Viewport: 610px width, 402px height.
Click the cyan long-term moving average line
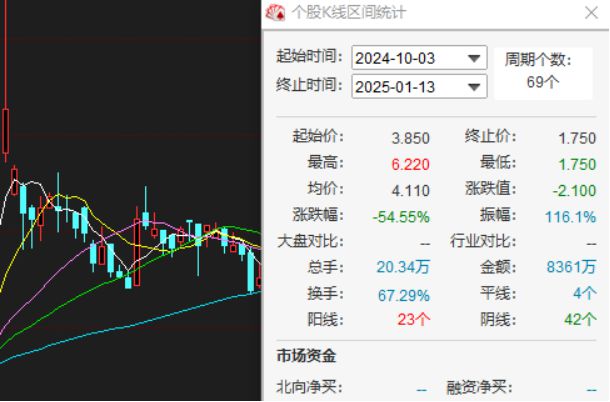(128, 326)
